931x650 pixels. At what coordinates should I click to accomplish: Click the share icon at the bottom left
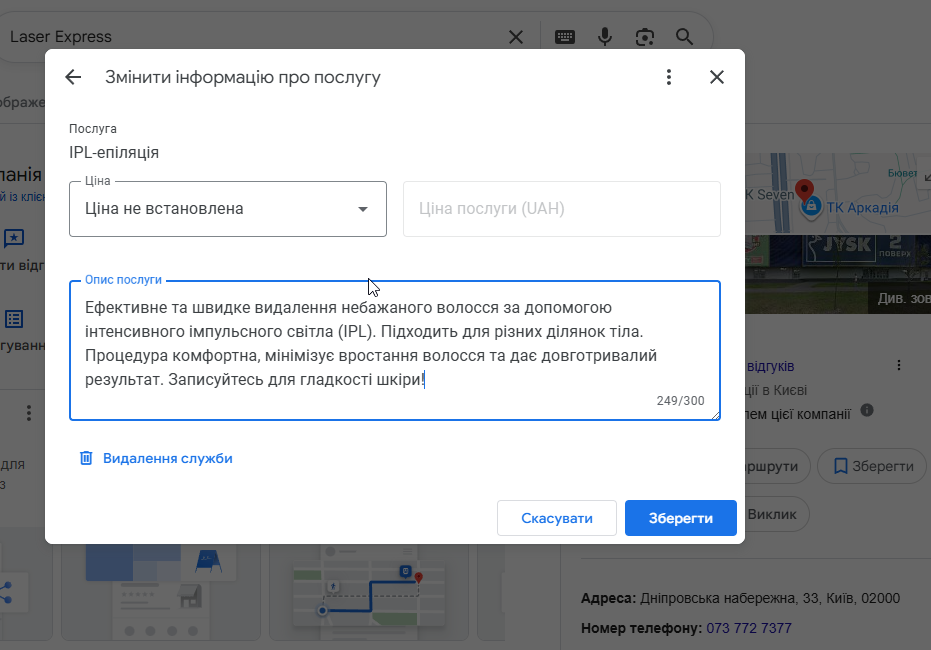6,592
